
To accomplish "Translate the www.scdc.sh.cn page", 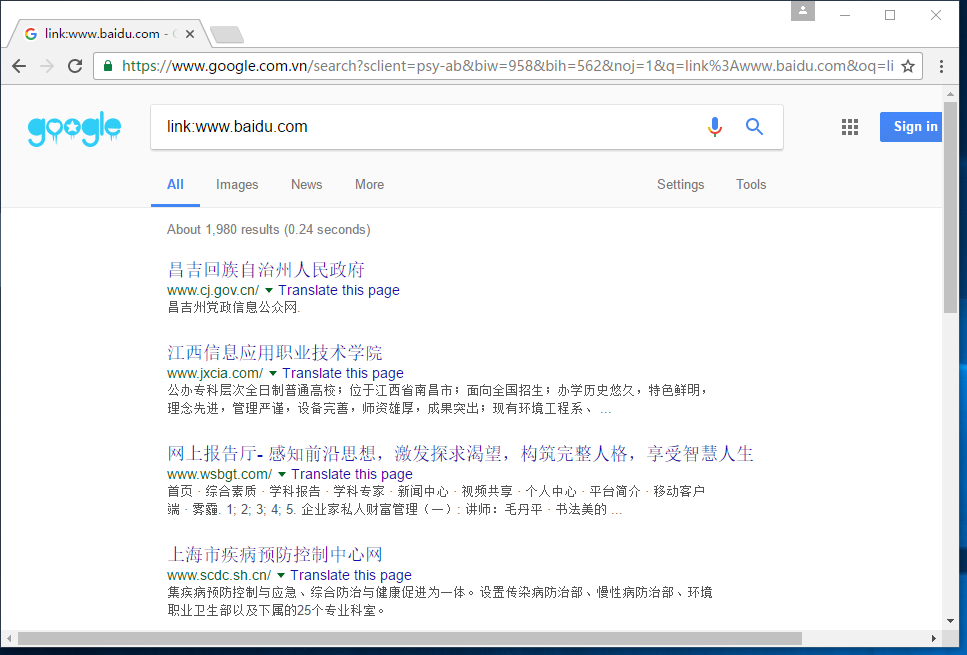I will coord(351,575).
